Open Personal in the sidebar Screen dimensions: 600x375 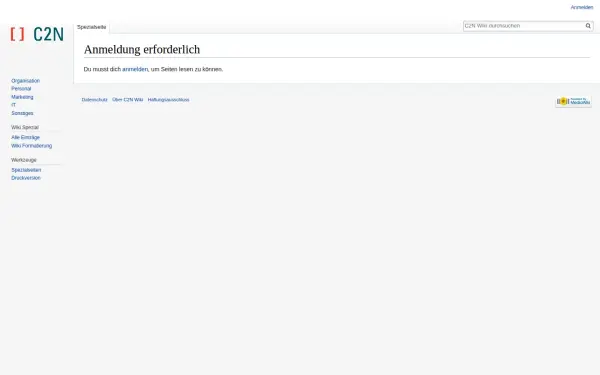coord(21,89)
